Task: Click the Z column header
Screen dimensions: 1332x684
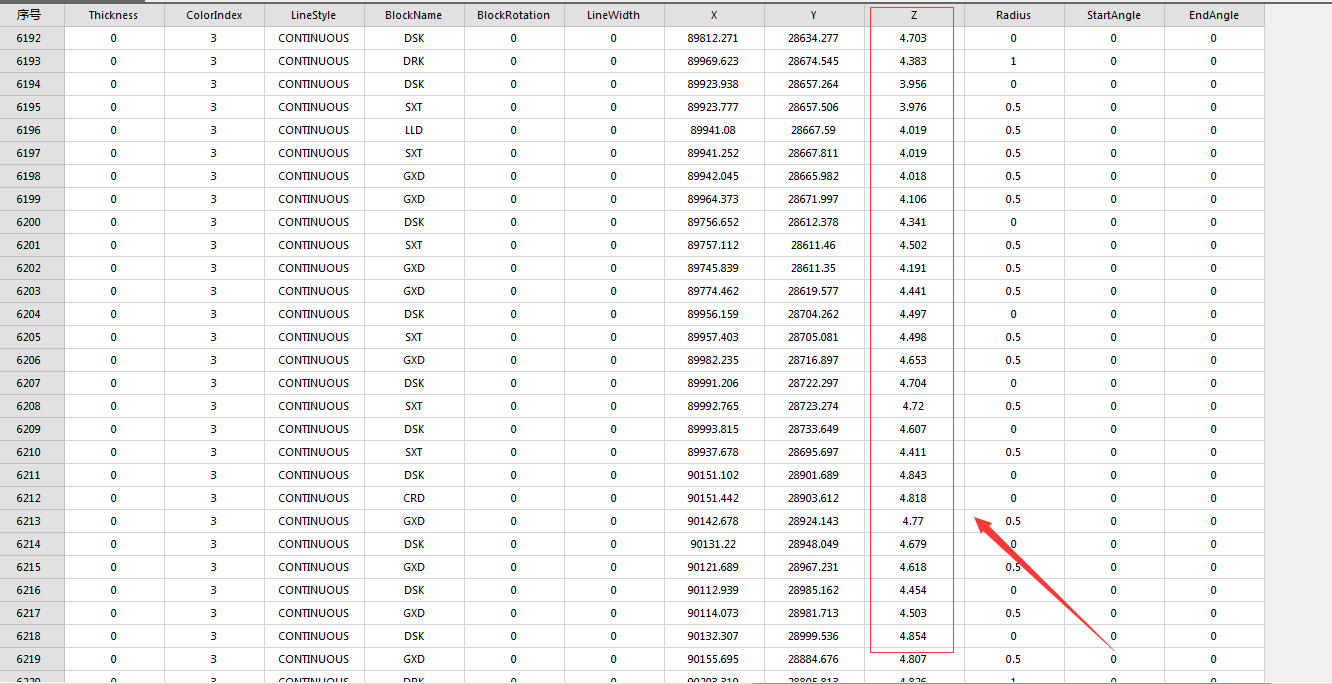Action: [x=913, y=15]
